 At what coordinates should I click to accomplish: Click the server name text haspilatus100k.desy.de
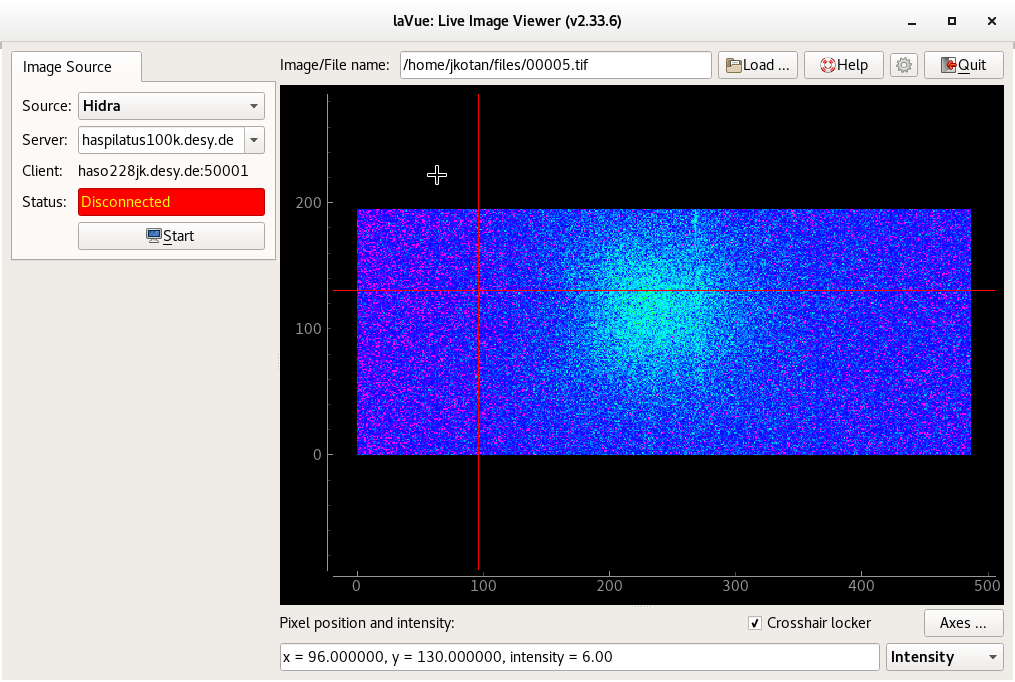pyautogui.click(x=158, y=140)
